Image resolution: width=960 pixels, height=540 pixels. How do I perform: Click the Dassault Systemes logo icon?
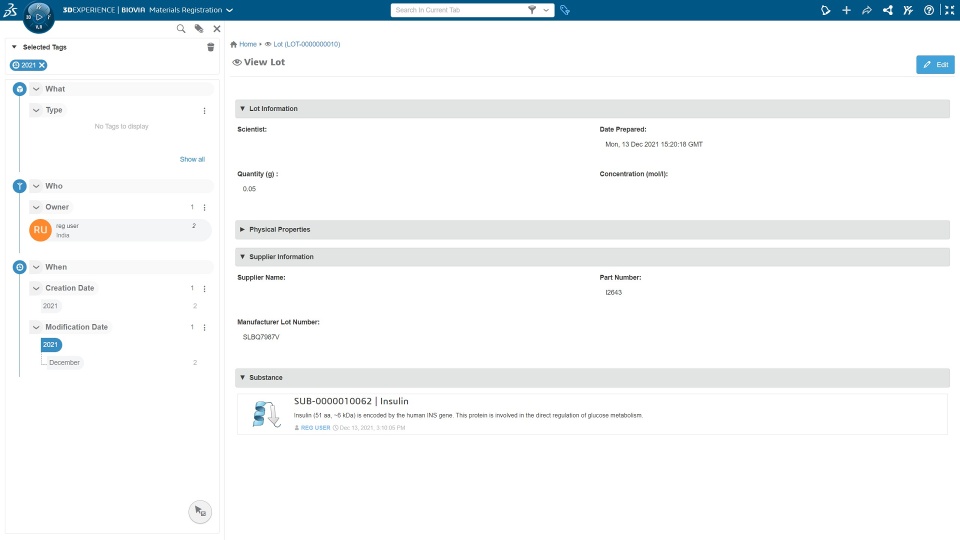tap(10, 10)
